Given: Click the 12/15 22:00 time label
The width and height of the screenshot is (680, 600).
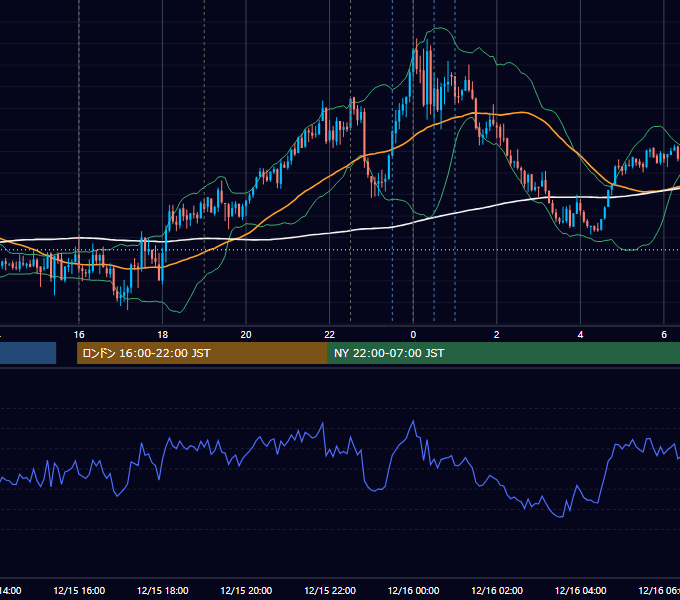Looking at the screenshot, I should (330, 590).
